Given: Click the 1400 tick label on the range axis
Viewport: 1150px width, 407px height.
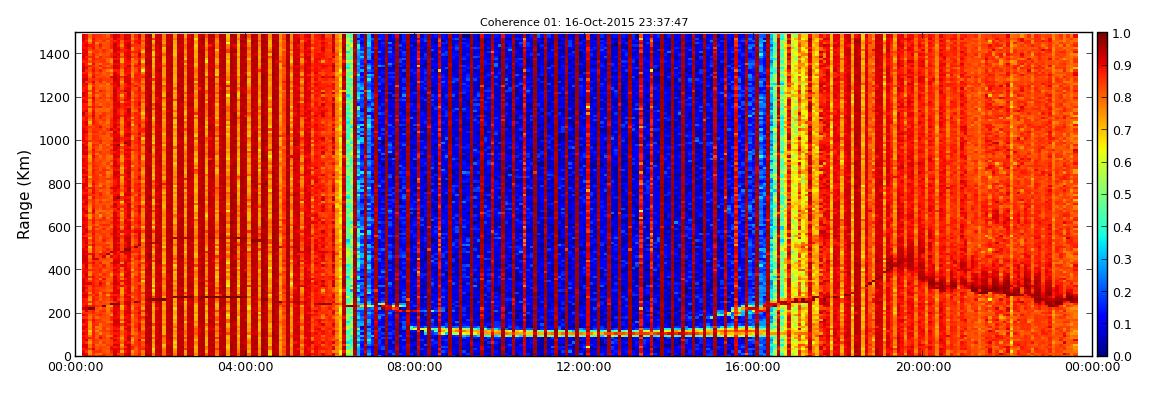Looking at the screenshot, I should [x=56, y=54].
